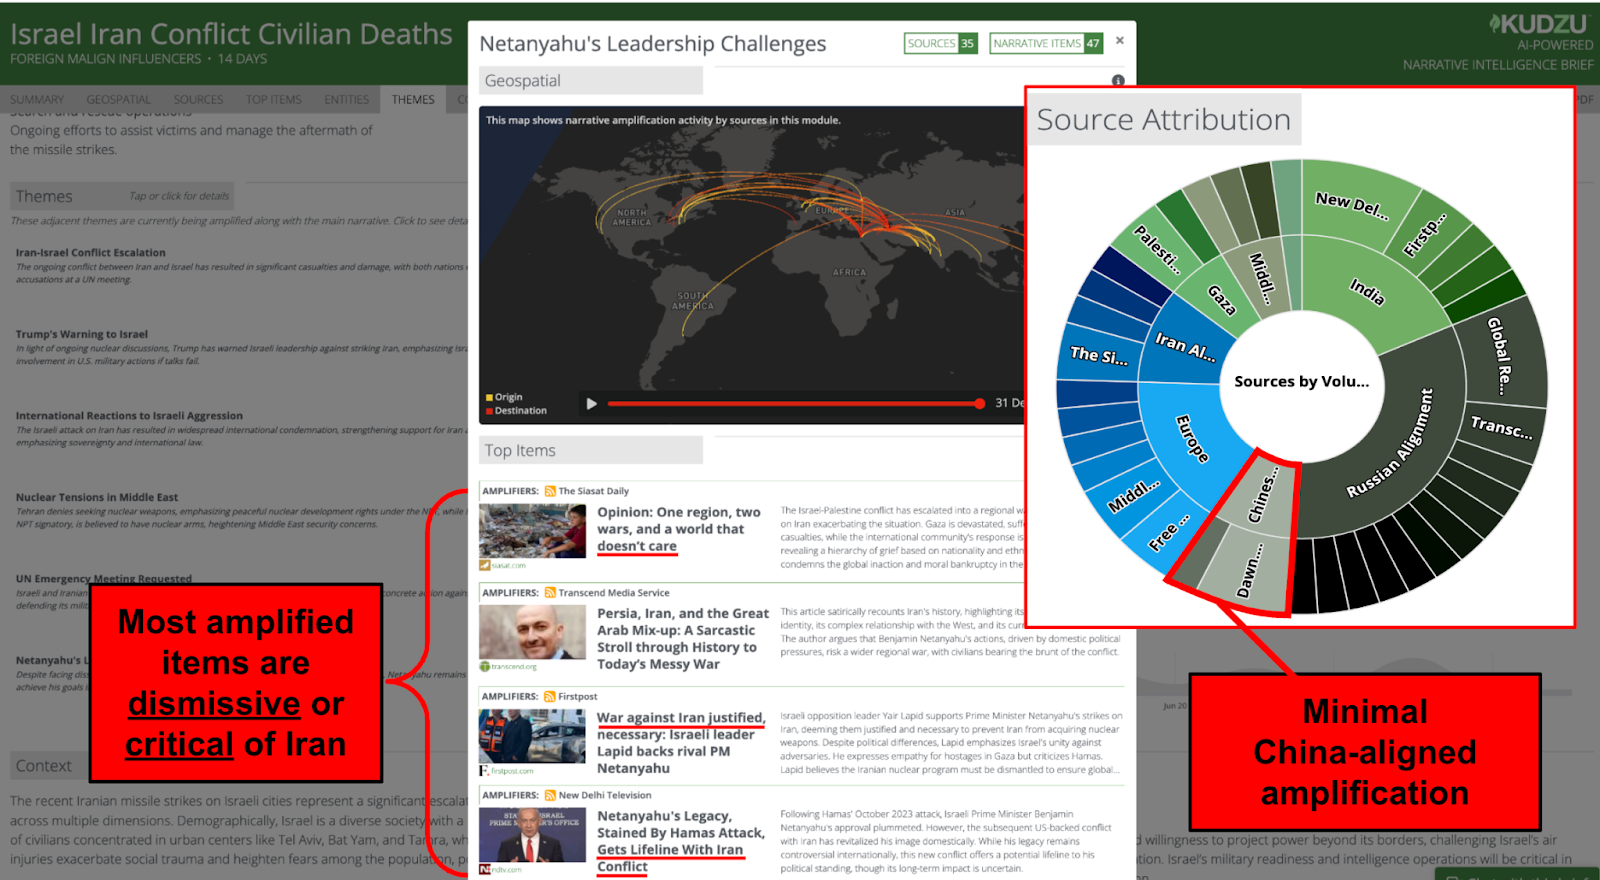Open thumbnail of Siasat Daily opinion article
Viewport: 1600px width, 880px height.
coord(532,530)
